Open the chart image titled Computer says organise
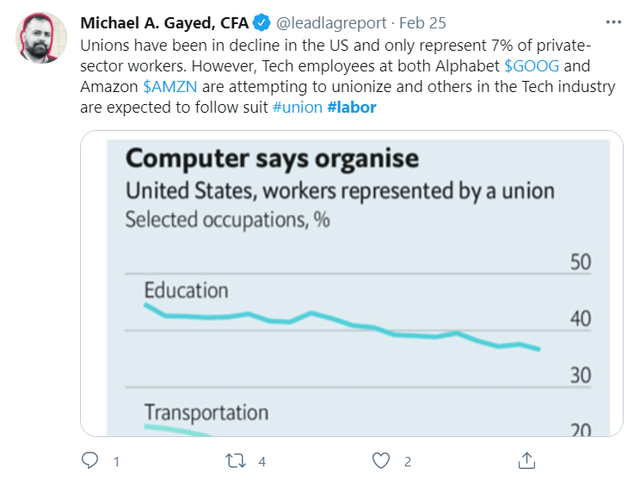The width and height of the screenshot is (640, 481). [x=351, y=283]
